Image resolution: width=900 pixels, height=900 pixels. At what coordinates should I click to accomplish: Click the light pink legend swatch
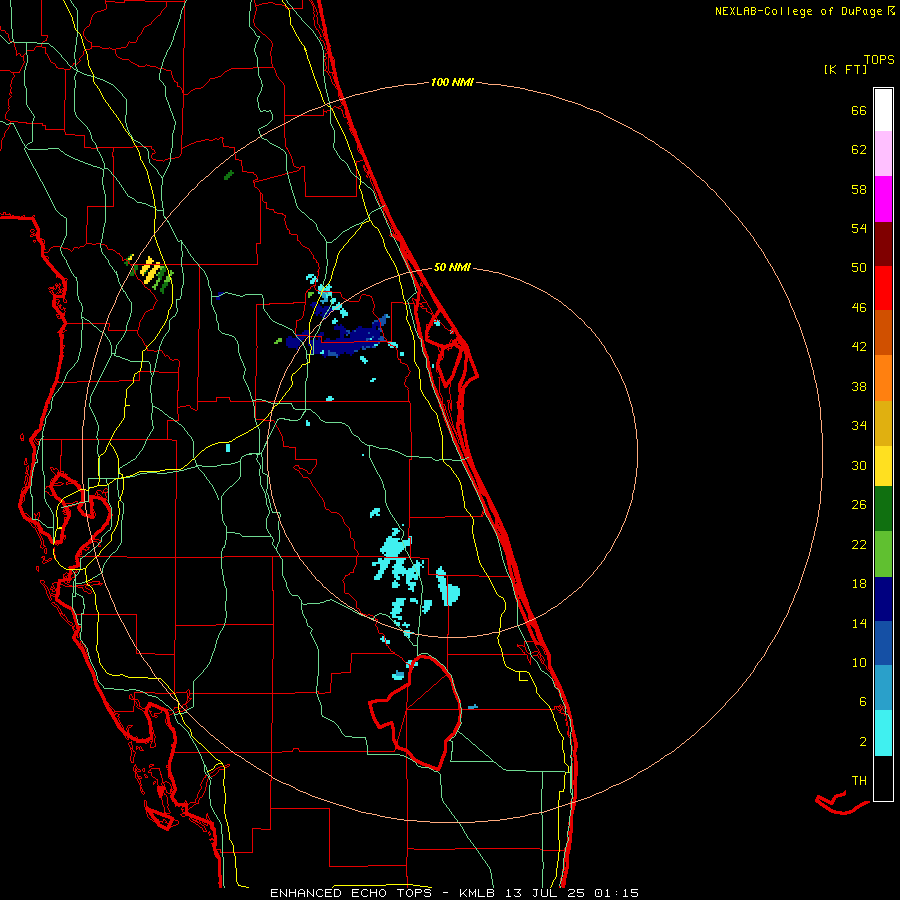click(883, 153)
